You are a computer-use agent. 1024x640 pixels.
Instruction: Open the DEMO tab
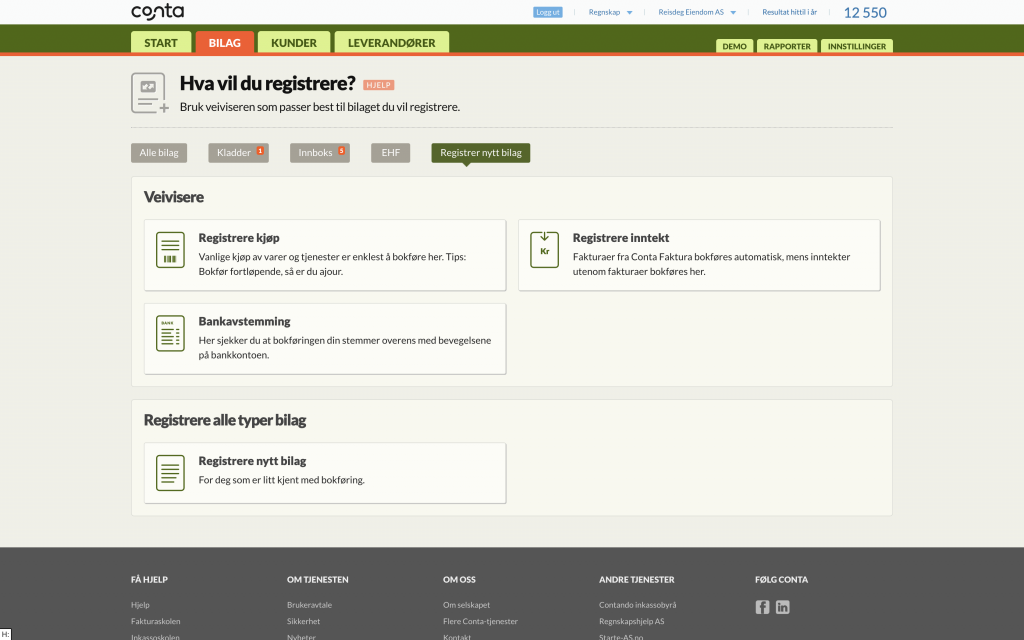click(x=735, y=46)
